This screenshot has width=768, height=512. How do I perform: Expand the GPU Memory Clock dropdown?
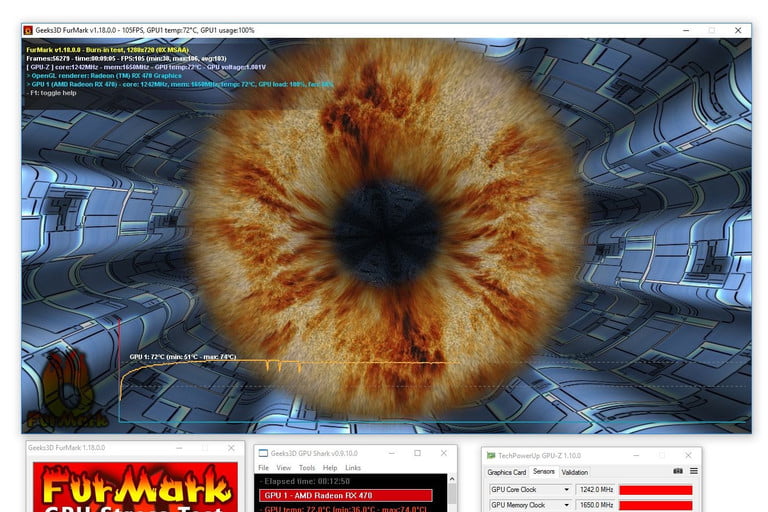click(x=567, y=506)
